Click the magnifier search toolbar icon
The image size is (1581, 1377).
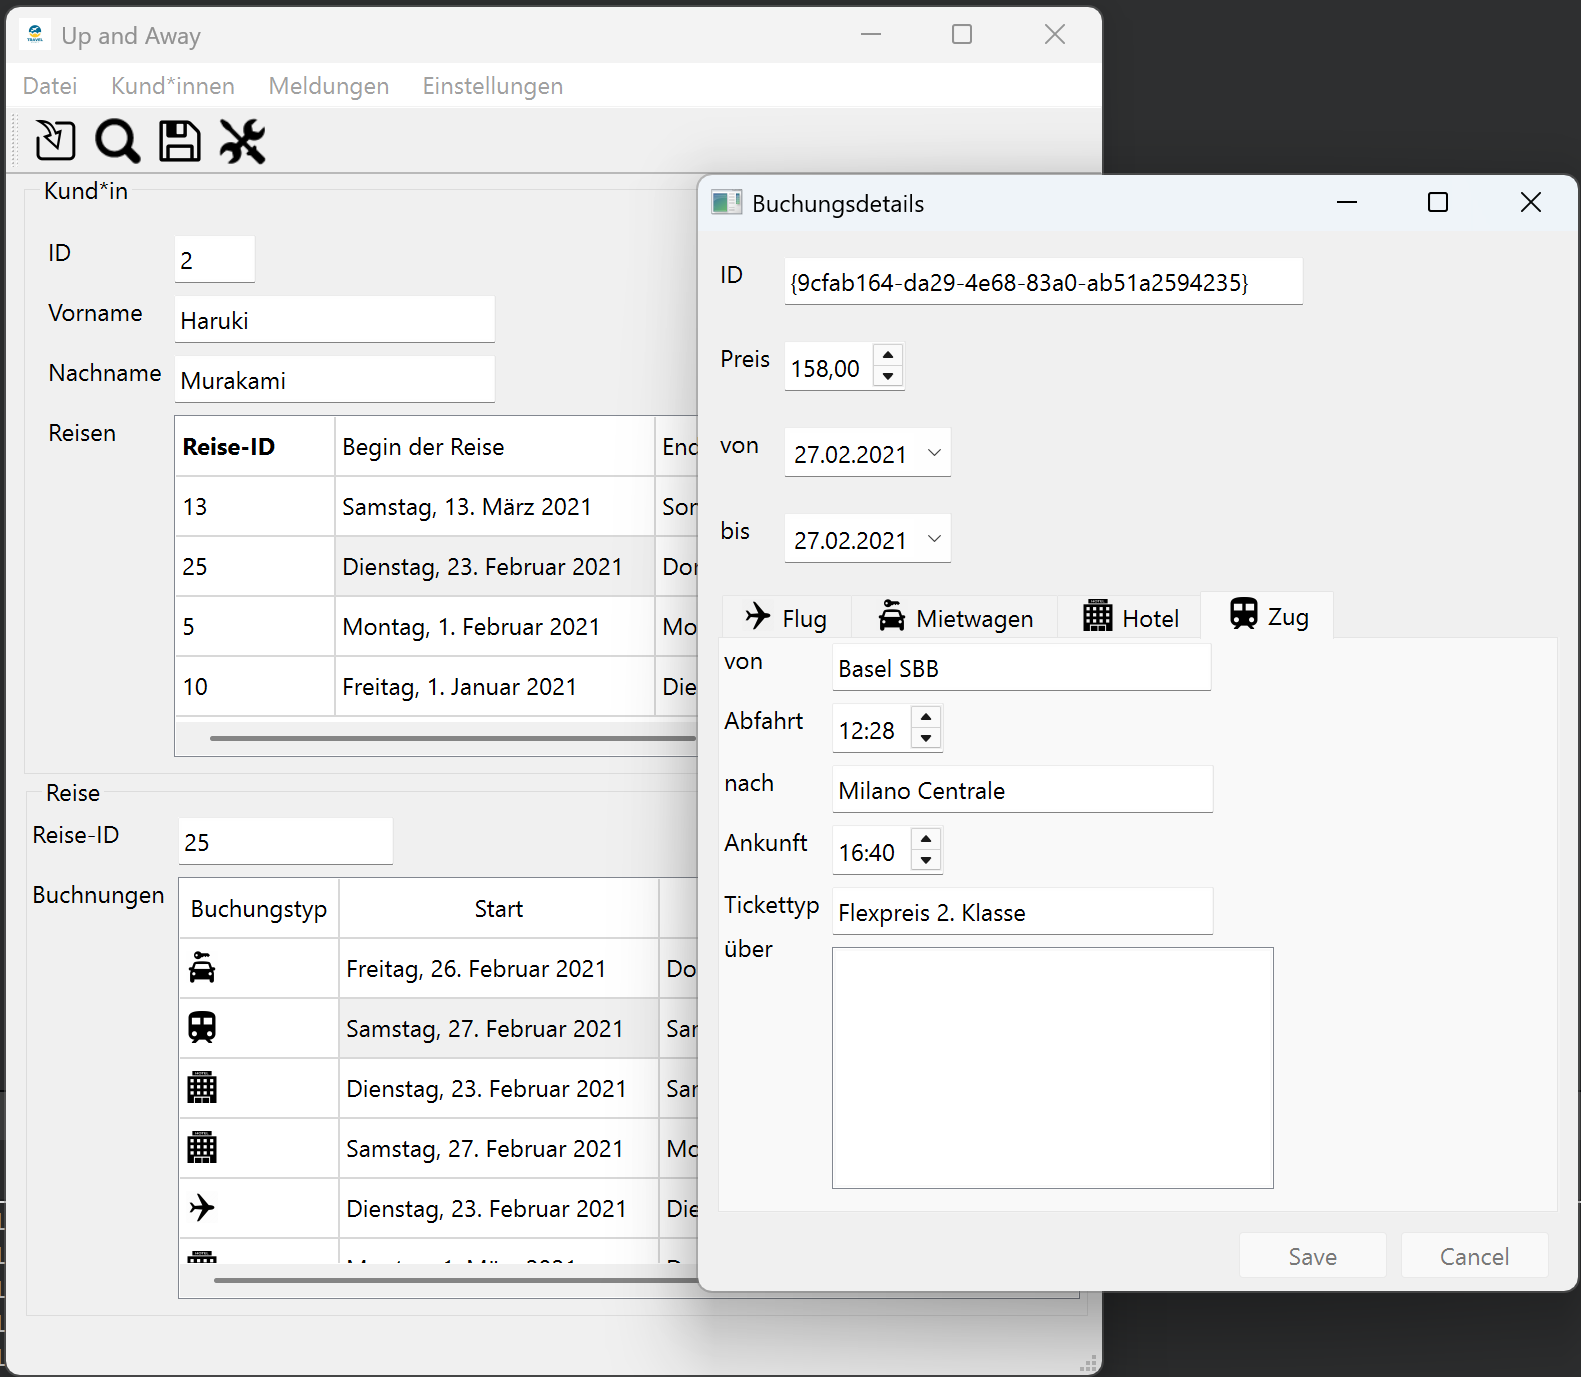pyautogui.click(x=117, y=141)
